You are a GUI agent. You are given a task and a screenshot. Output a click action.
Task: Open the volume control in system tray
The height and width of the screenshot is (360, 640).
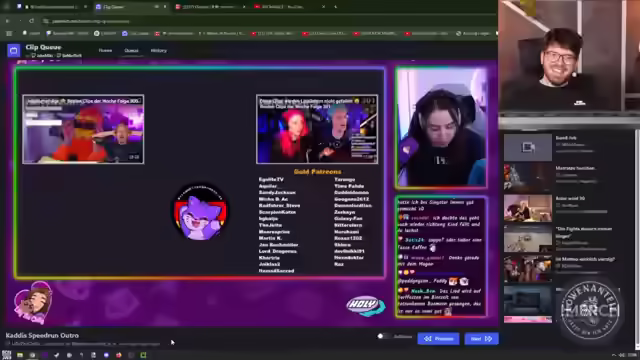622,356
